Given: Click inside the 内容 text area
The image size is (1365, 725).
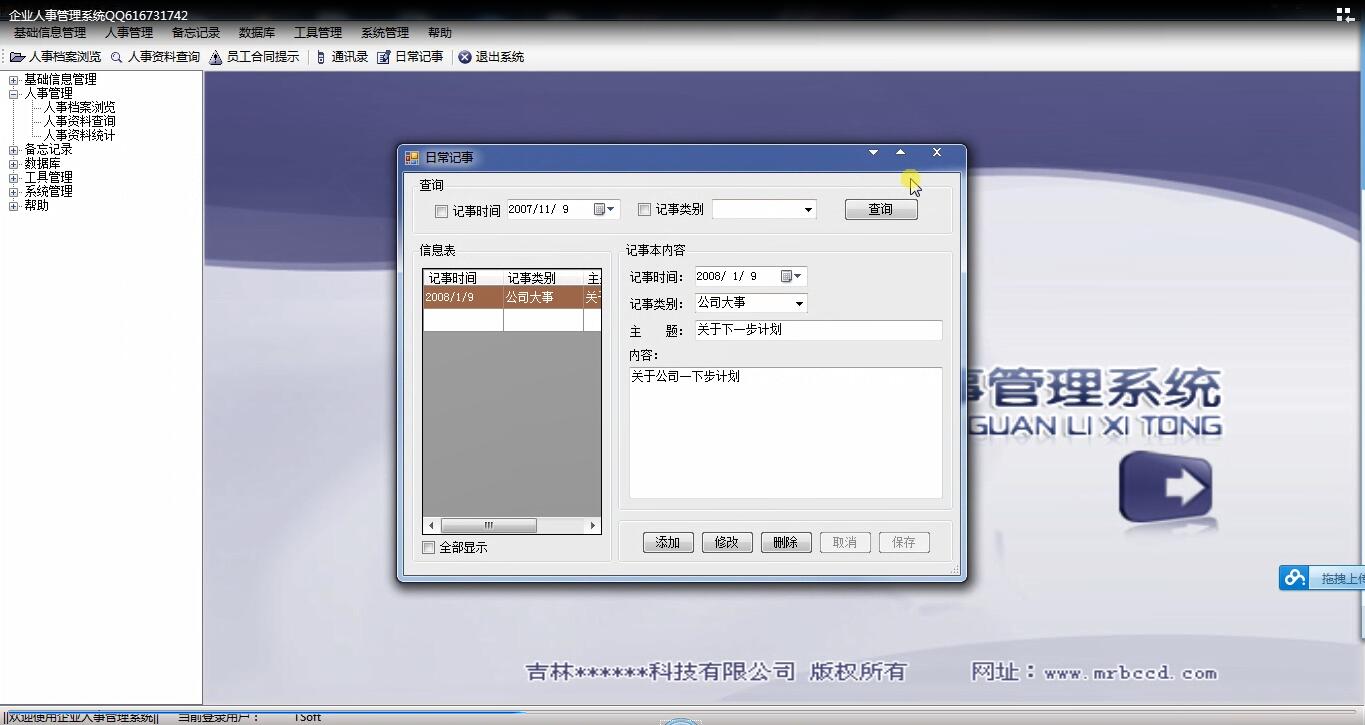Looking at the screenshot, I should point(785,432).
